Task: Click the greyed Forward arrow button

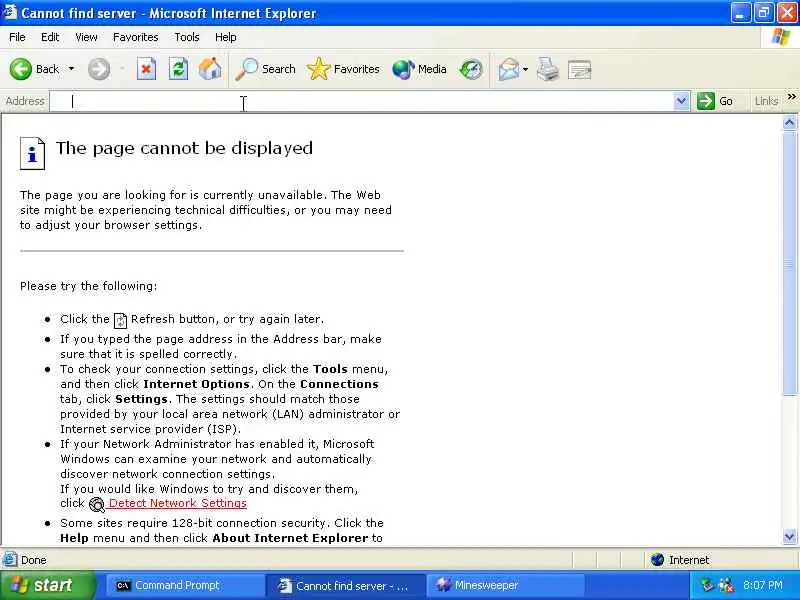Action: [x=99, y=69]
